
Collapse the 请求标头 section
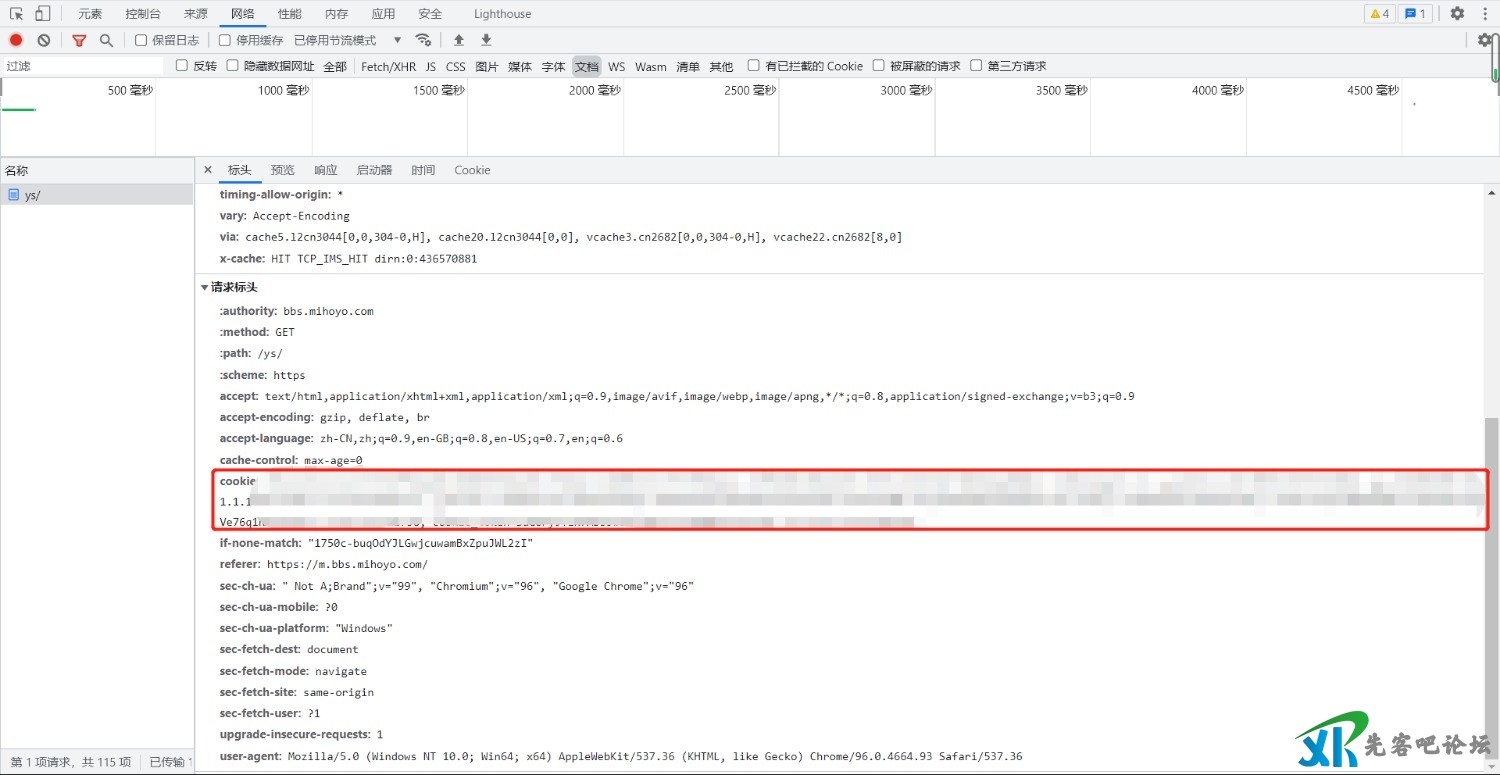click(x=205, y=288)
